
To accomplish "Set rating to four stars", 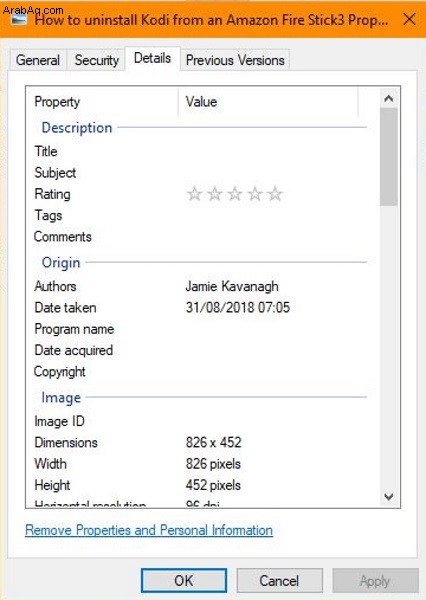I will (255, 194).
